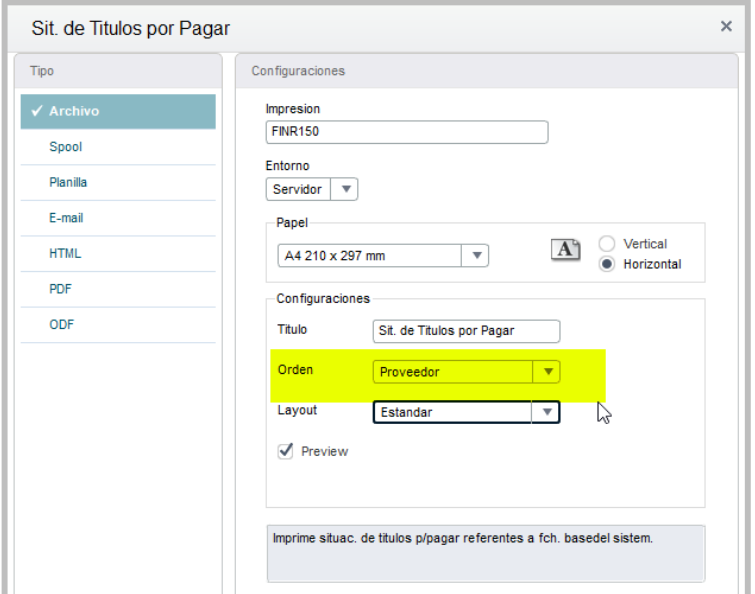The height and width of the screenshot is (594, 755).
Task: Click the Tipo panel header
Action: [x=118, y=71]
